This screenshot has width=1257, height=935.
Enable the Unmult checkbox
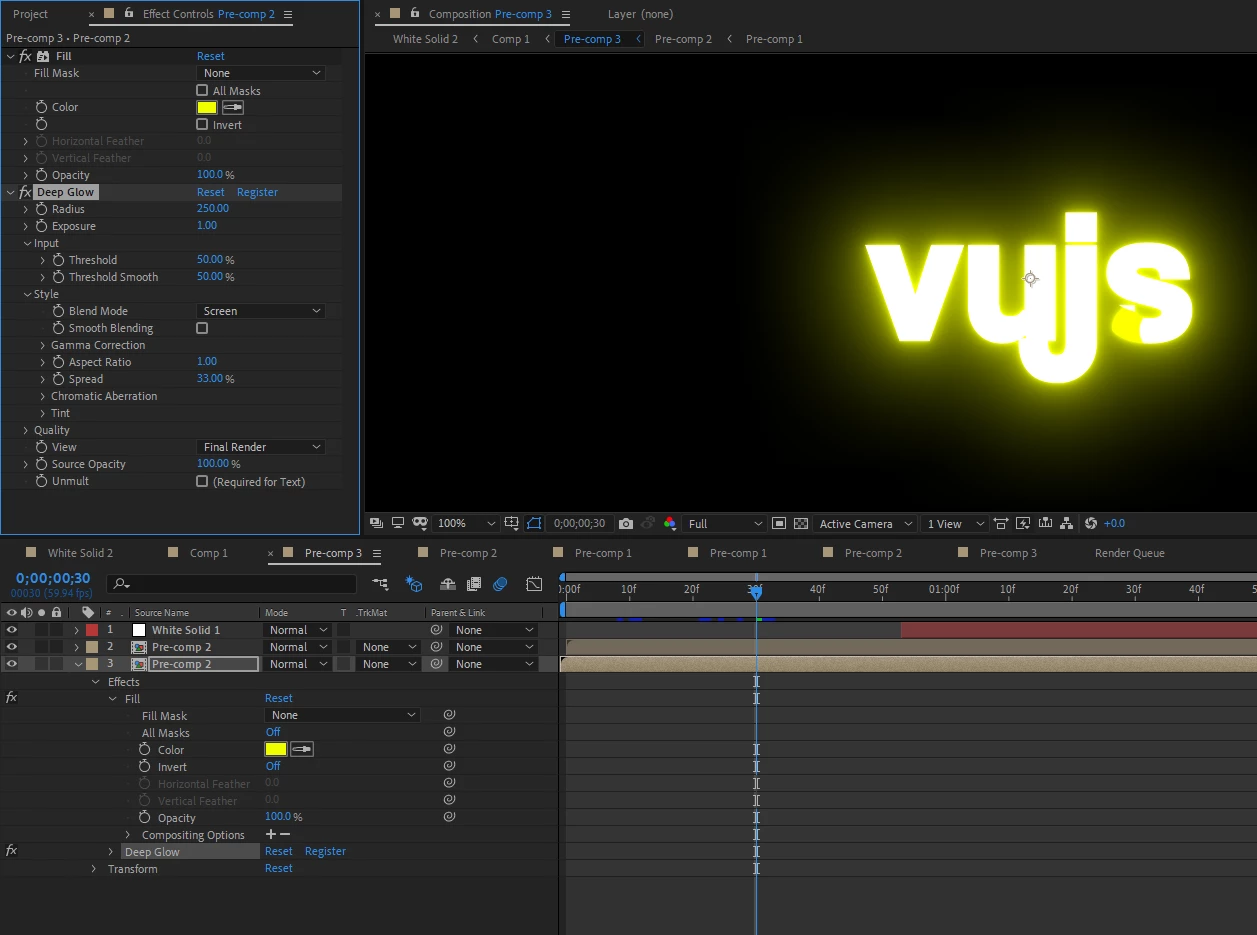202,481
